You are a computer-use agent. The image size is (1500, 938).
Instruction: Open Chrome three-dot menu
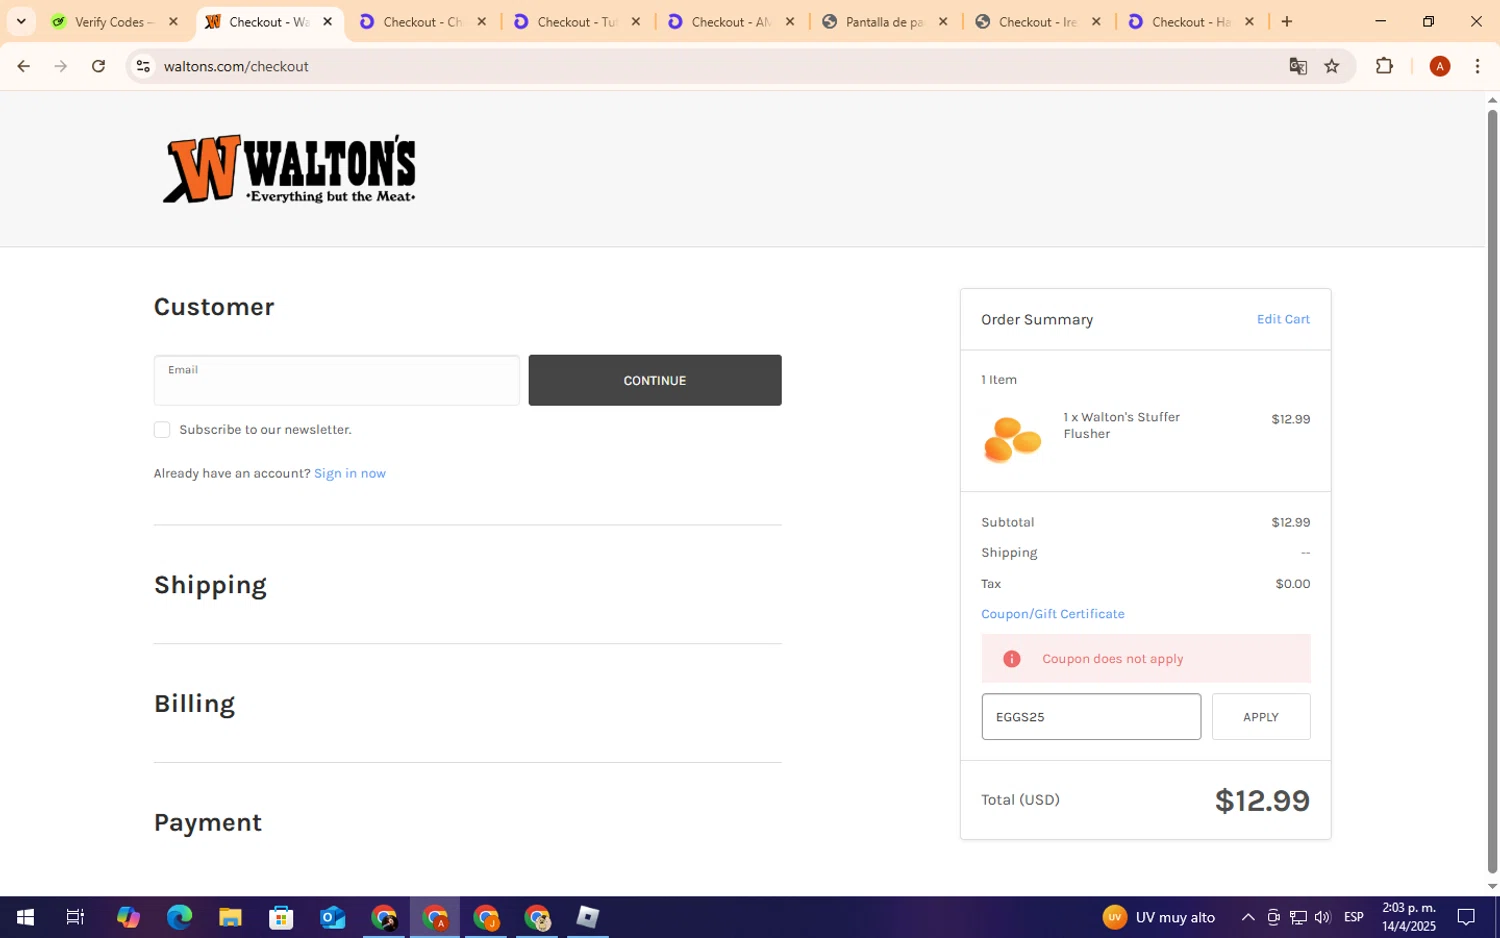pos(1477,66)
